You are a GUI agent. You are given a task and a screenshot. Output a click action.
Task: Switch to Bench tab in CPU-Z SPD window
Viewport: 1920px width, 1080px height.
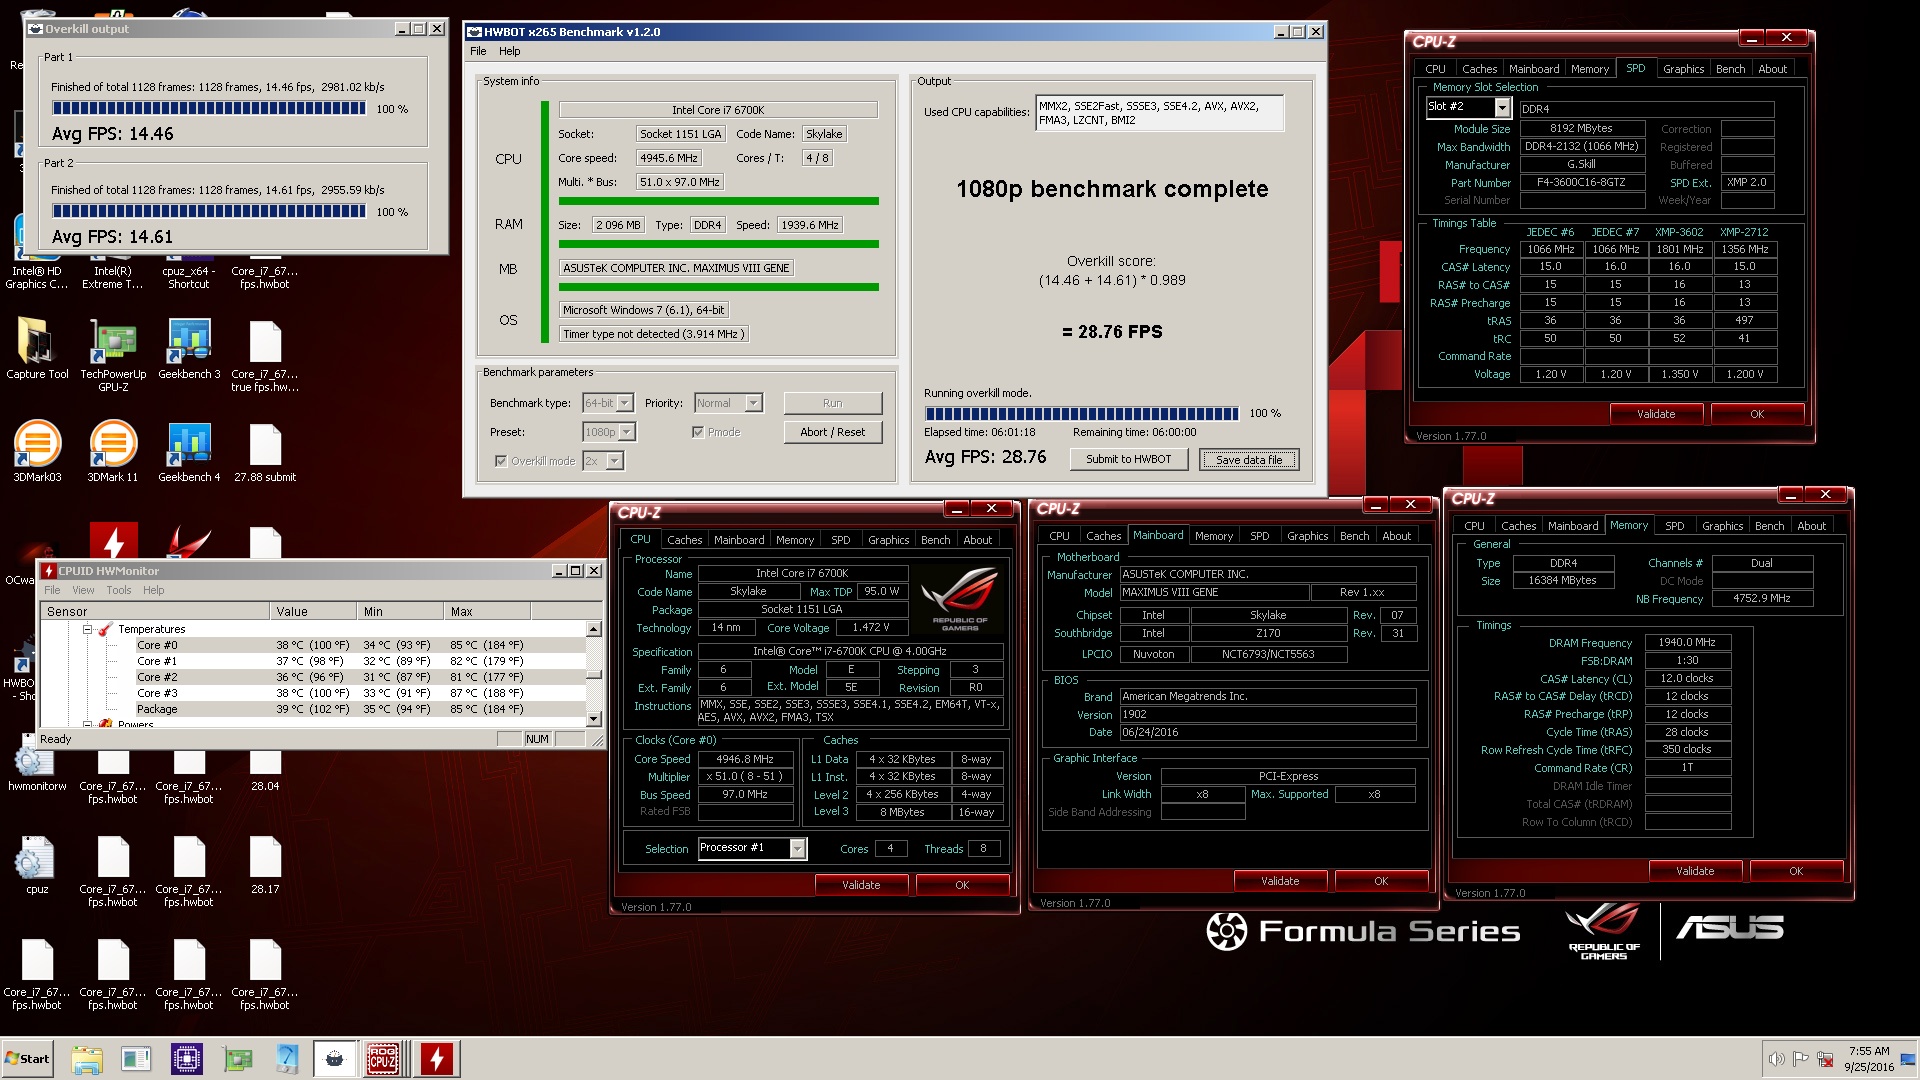(x=1730, y=69)
